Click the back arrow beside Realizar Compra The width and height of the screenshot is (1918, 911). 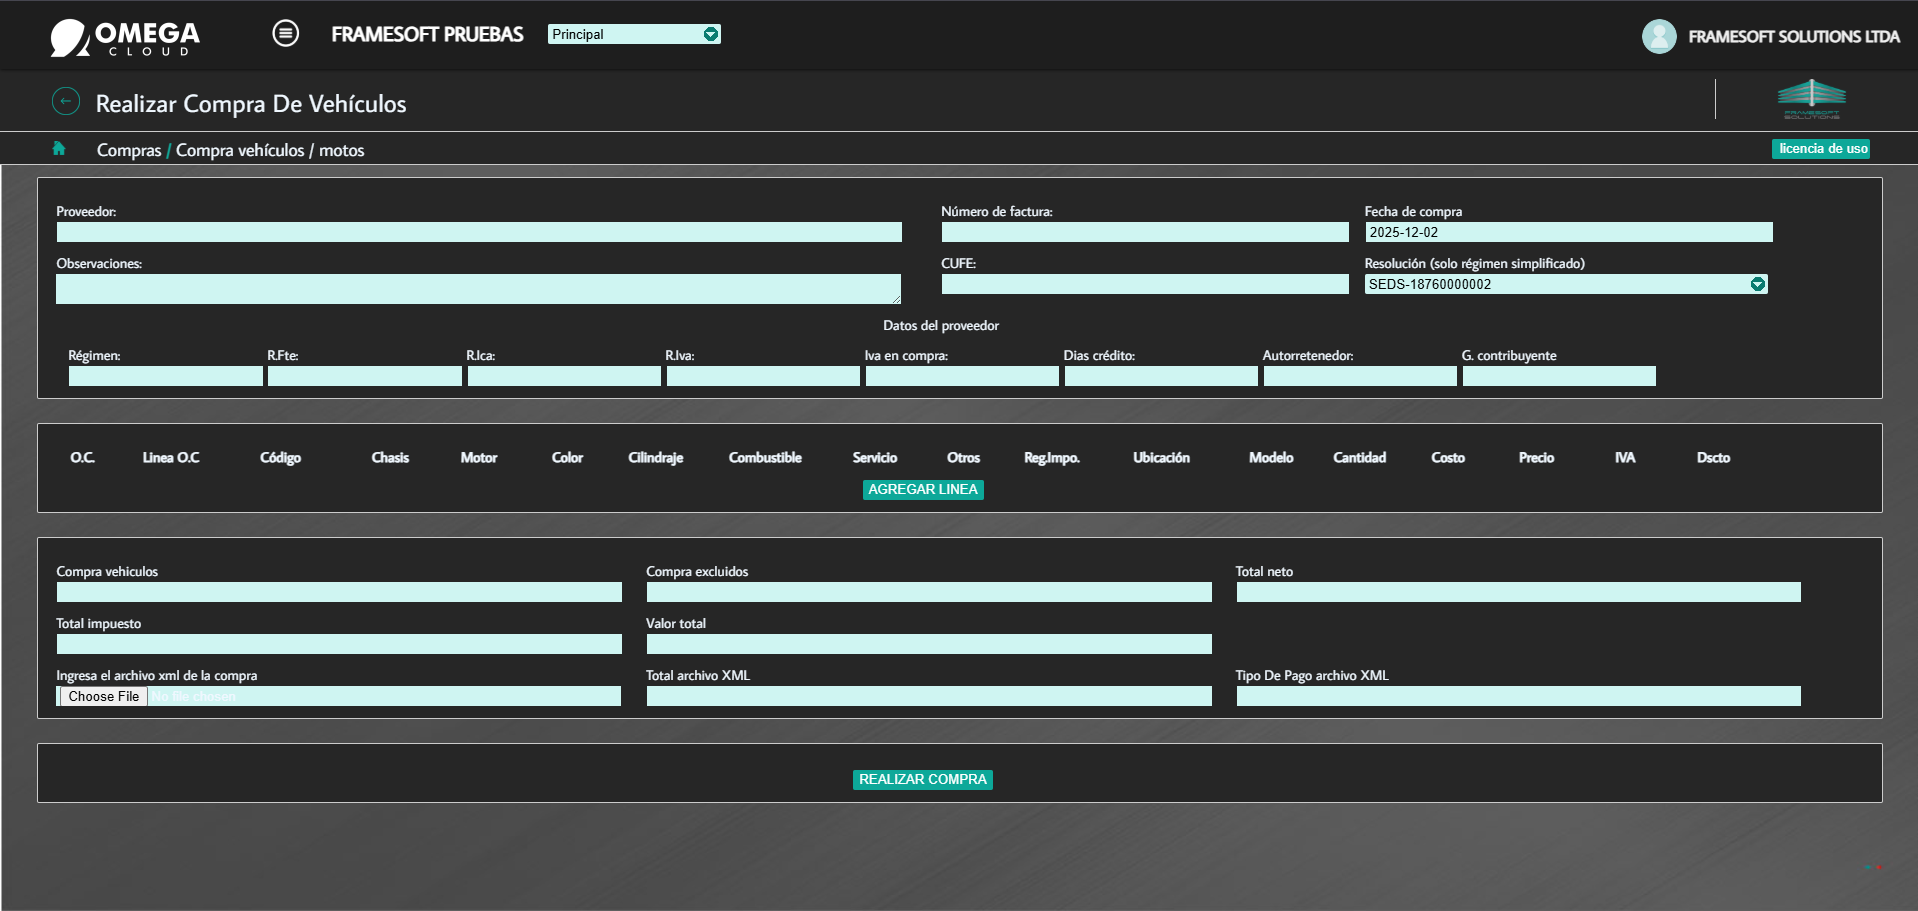click(66, 101)
